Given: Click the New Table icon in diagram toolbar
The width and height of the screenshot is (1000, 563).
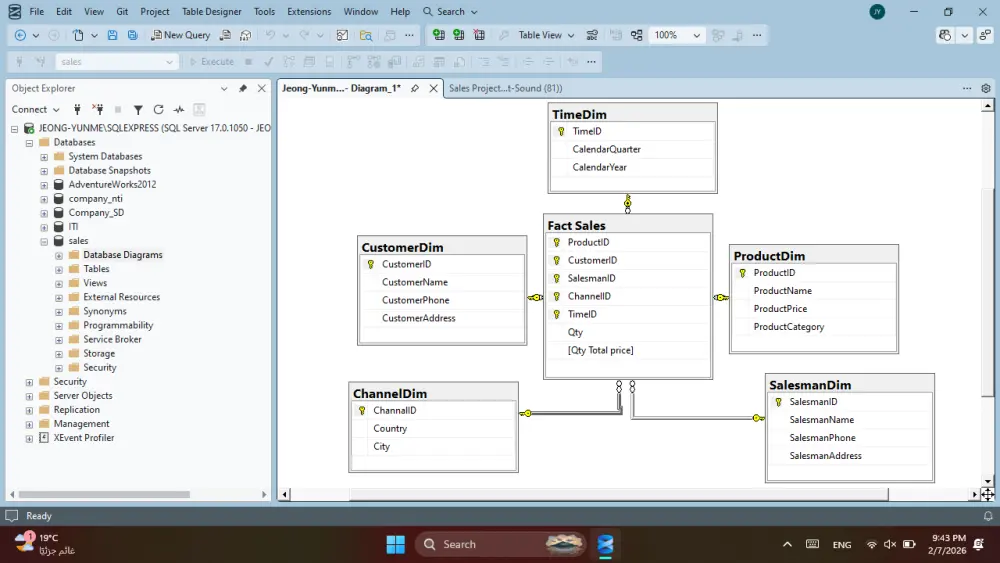Looking at the screenshot, I should pyautogui.click(x=438, y=35).
